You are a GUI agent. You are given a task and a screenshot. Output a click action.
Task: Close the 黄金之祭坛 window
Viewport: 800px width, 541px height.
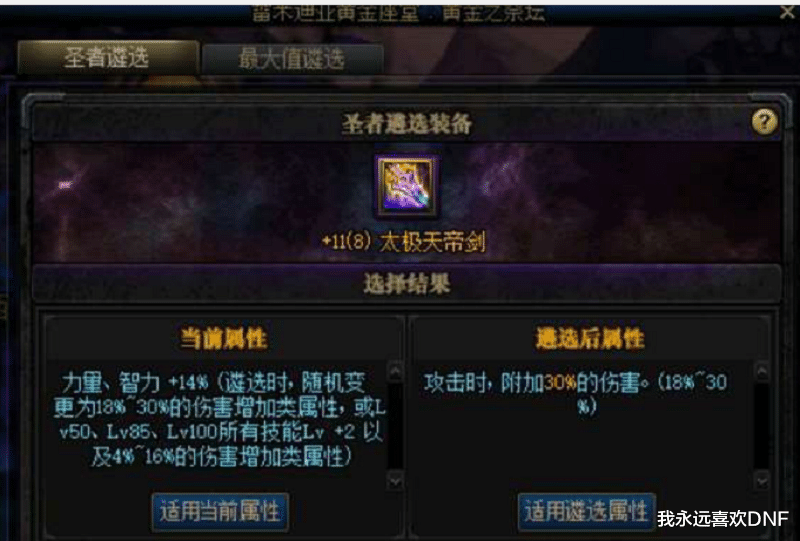(788, 13)
